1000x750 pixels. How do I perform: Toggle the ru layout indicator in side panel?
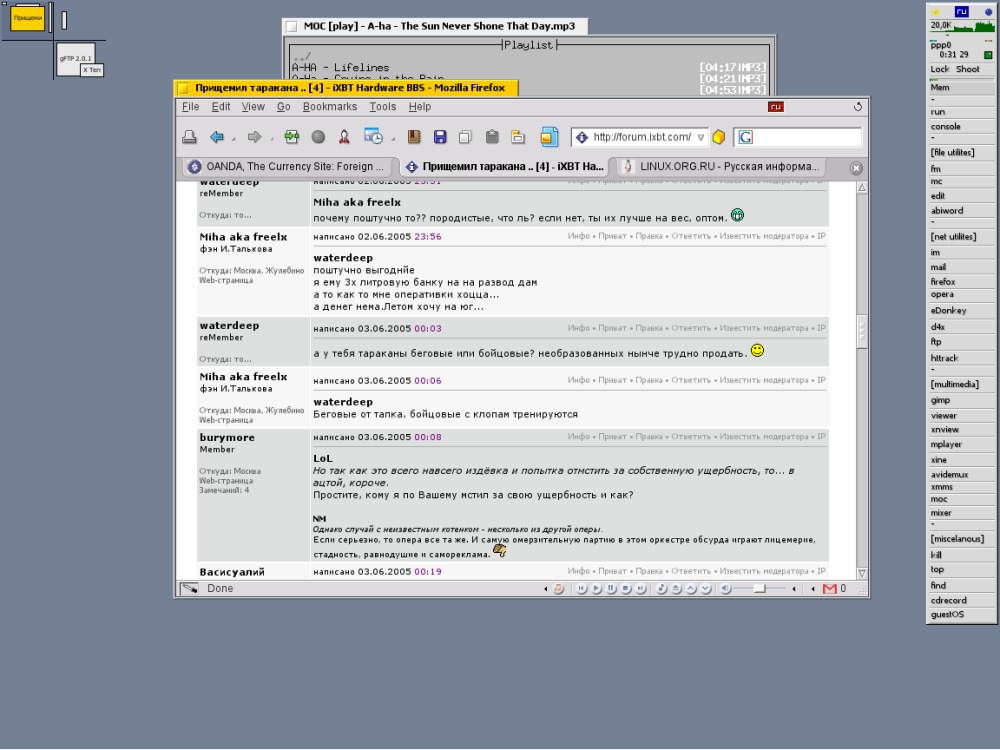click(x=961, y=11)
